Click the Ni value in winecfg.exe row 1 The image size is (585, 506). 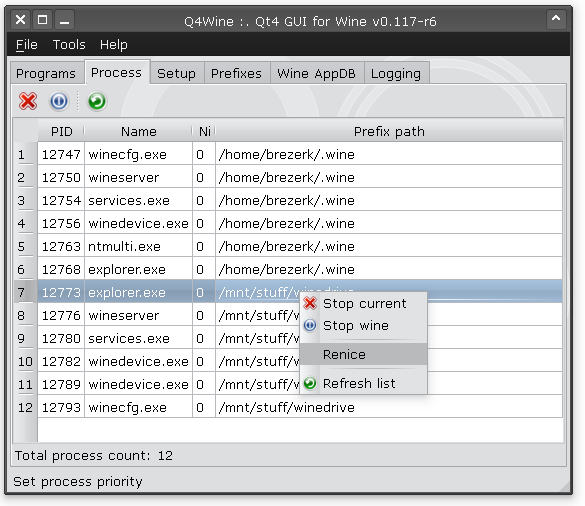click(x=204, y=154)
